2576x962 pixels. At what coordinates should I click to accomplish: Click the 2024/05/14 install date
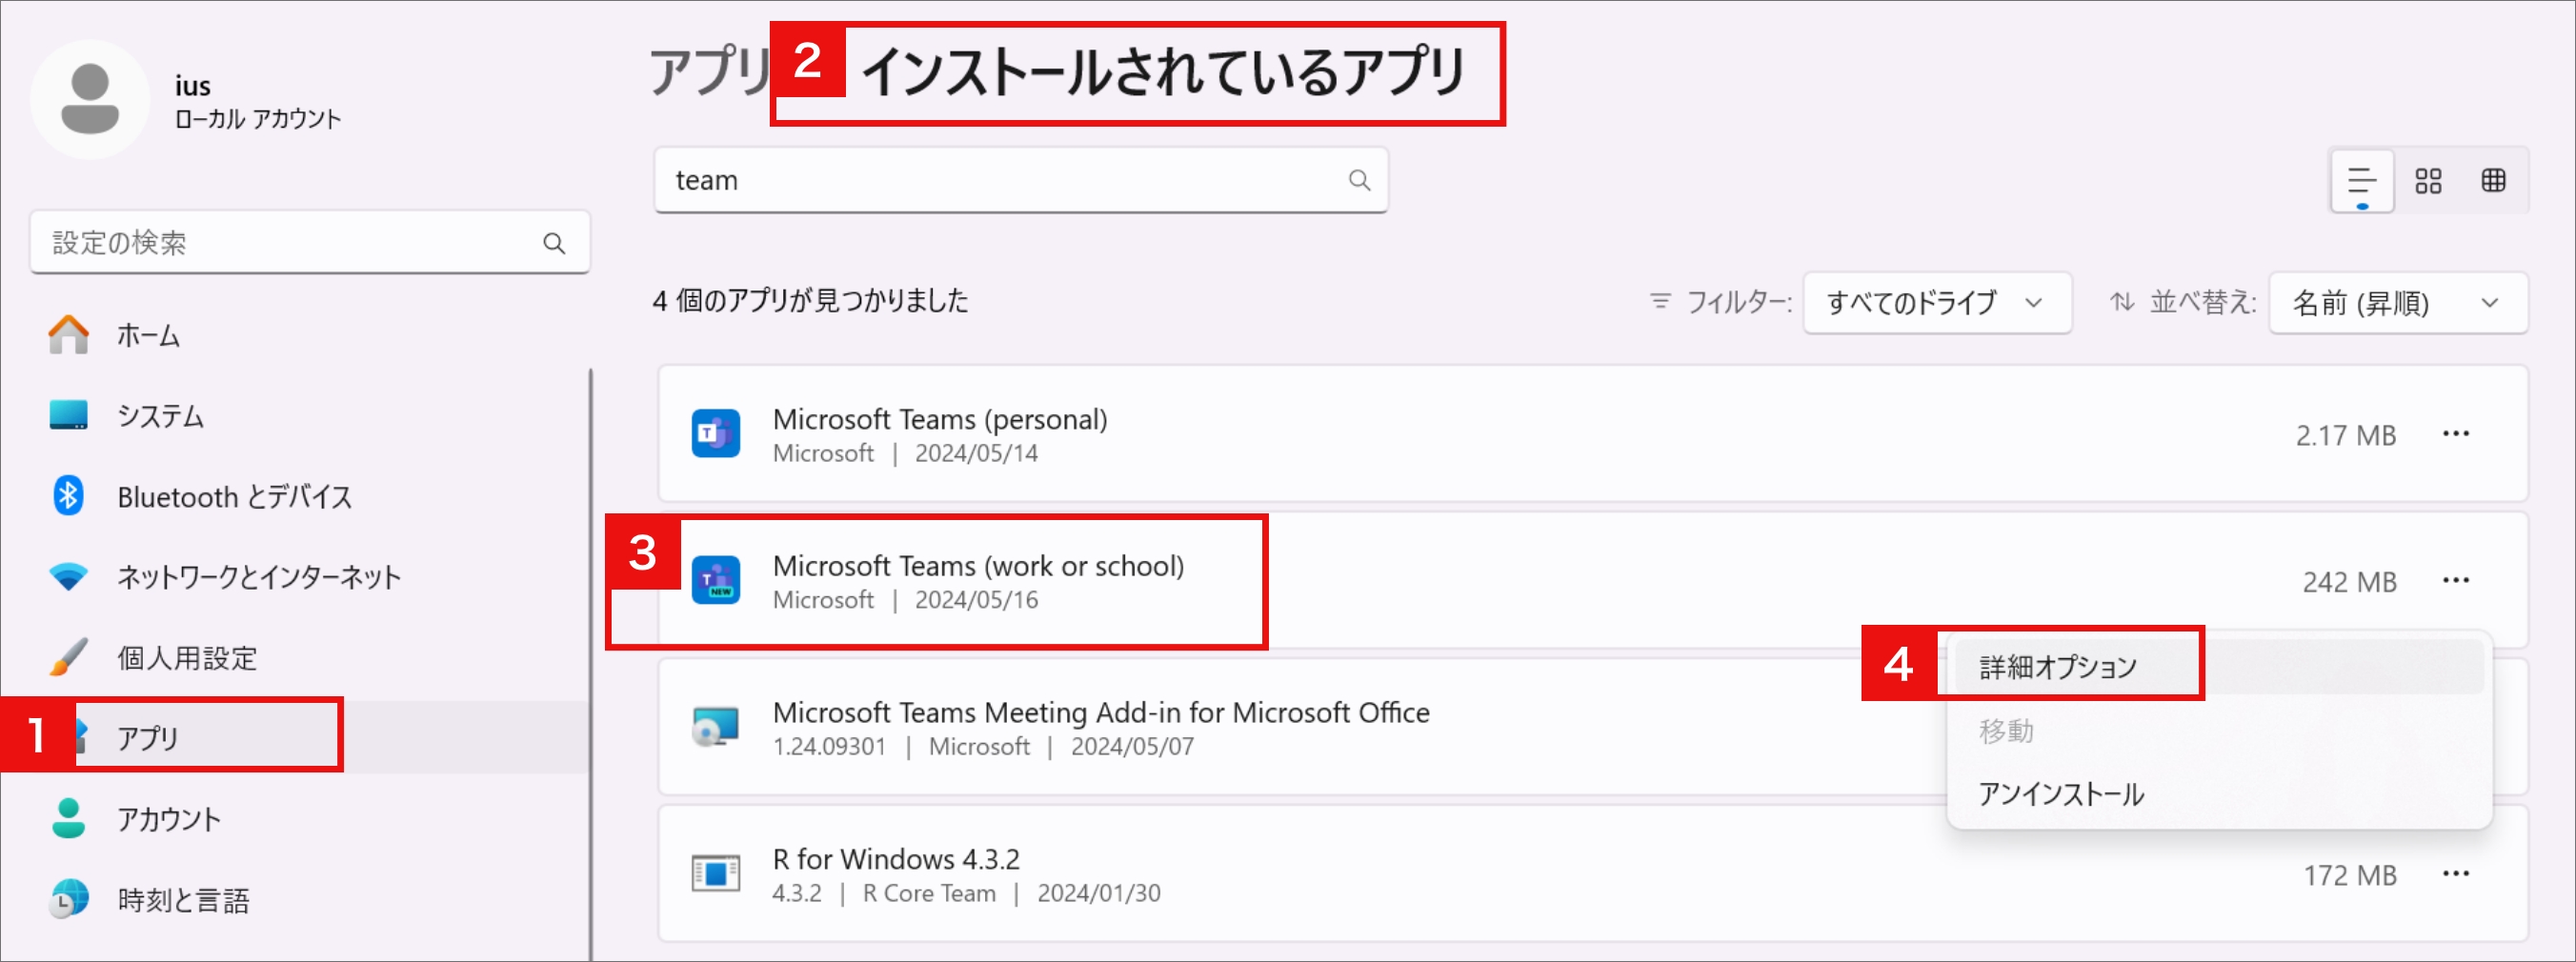coord(976,453)
